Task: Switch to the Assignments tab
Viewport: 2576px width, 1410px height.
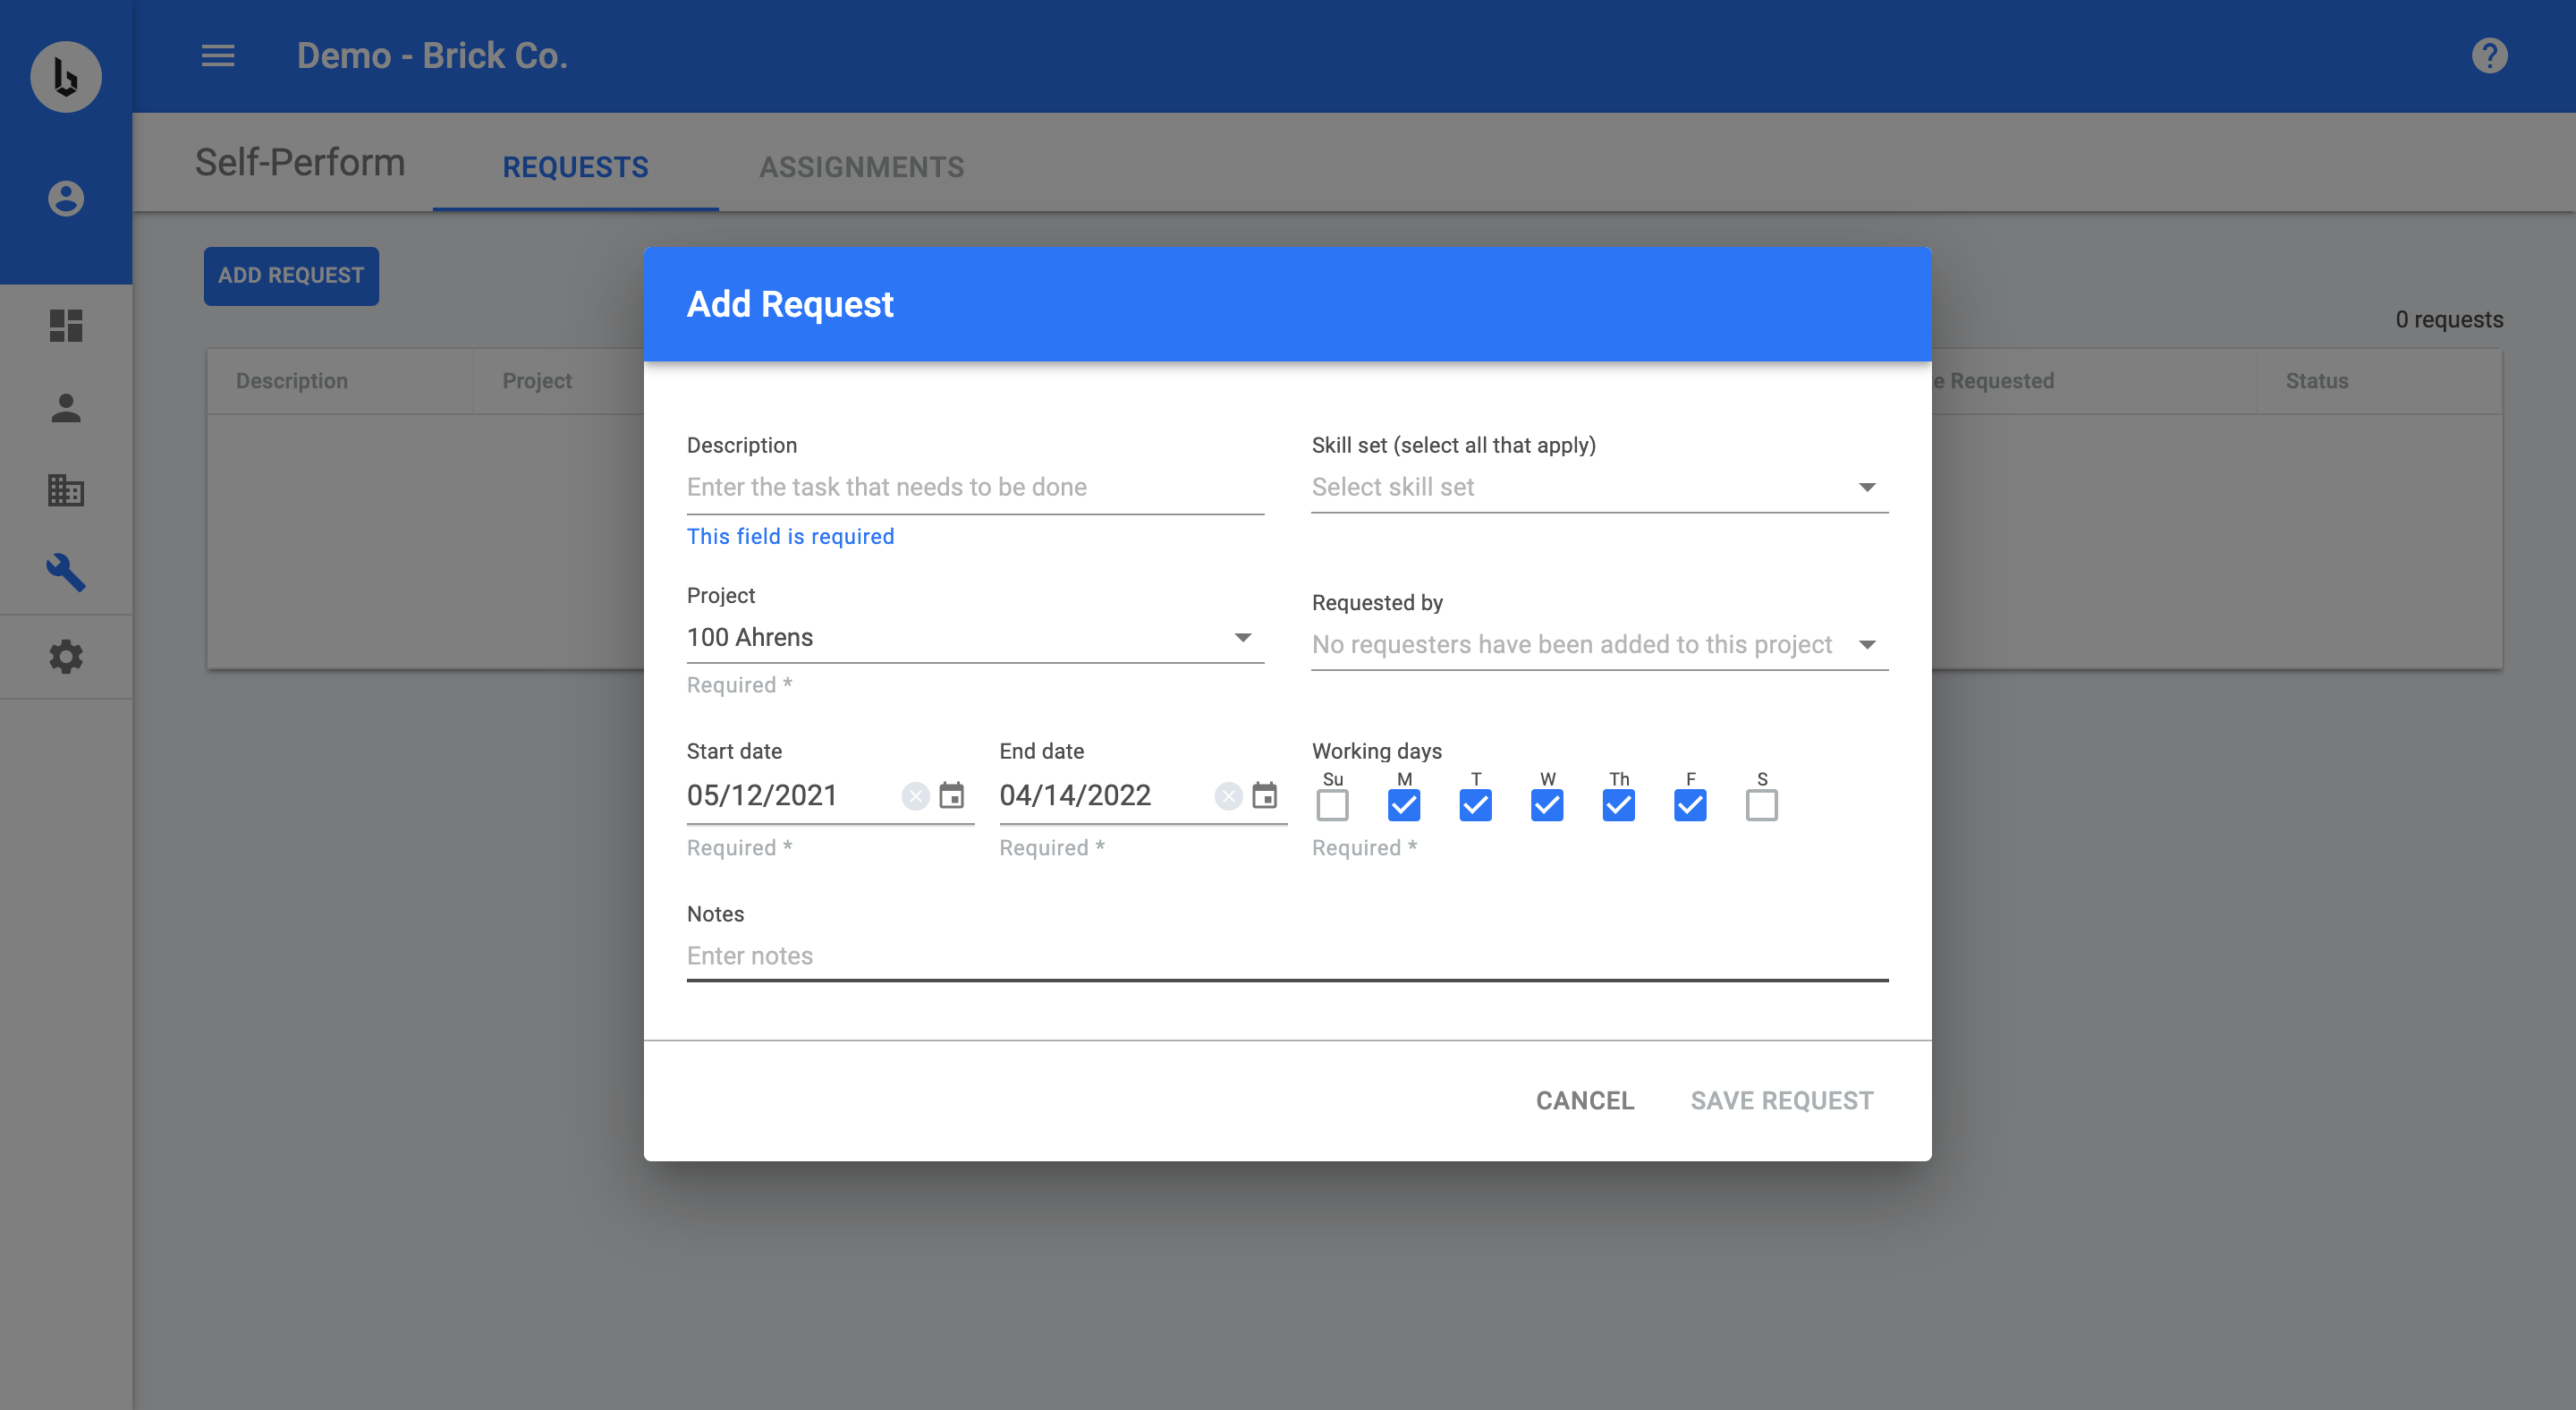Action: 861,167
